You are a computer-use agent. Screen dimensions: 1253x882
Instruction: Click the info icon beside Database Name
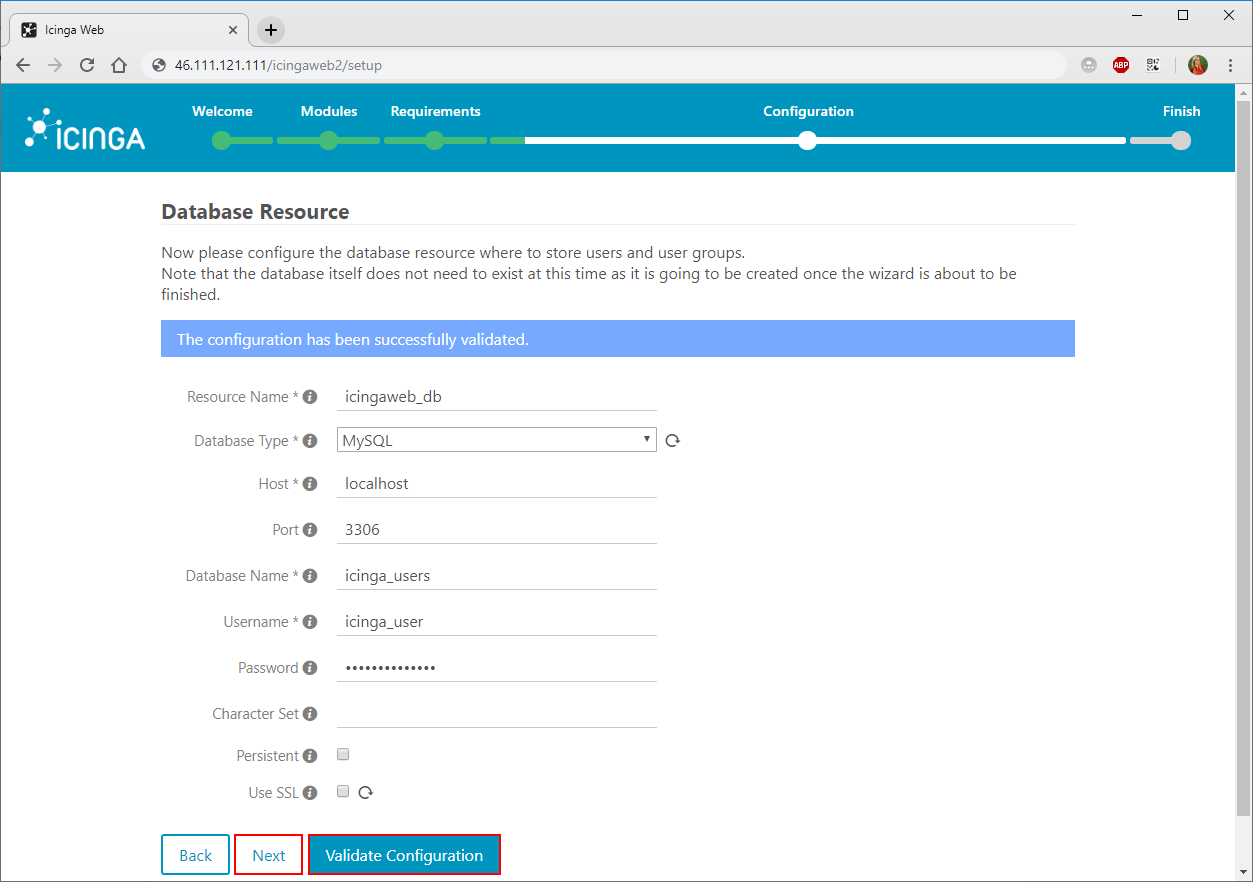pyautogui.click(x=310, y=575)
